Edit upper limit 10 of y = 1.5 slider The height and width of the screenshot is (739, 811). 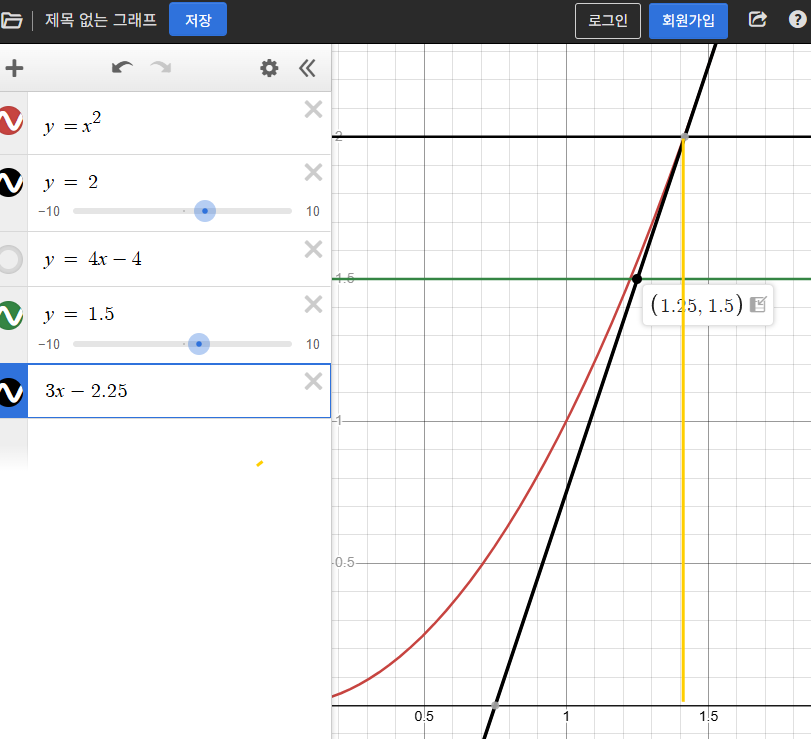313,344
